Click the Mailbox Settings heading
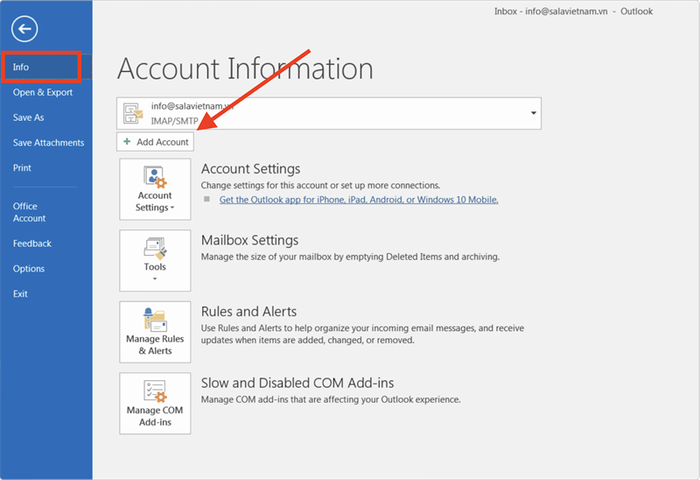The height and width of the screenshot is (480, 700). [250, 240]
